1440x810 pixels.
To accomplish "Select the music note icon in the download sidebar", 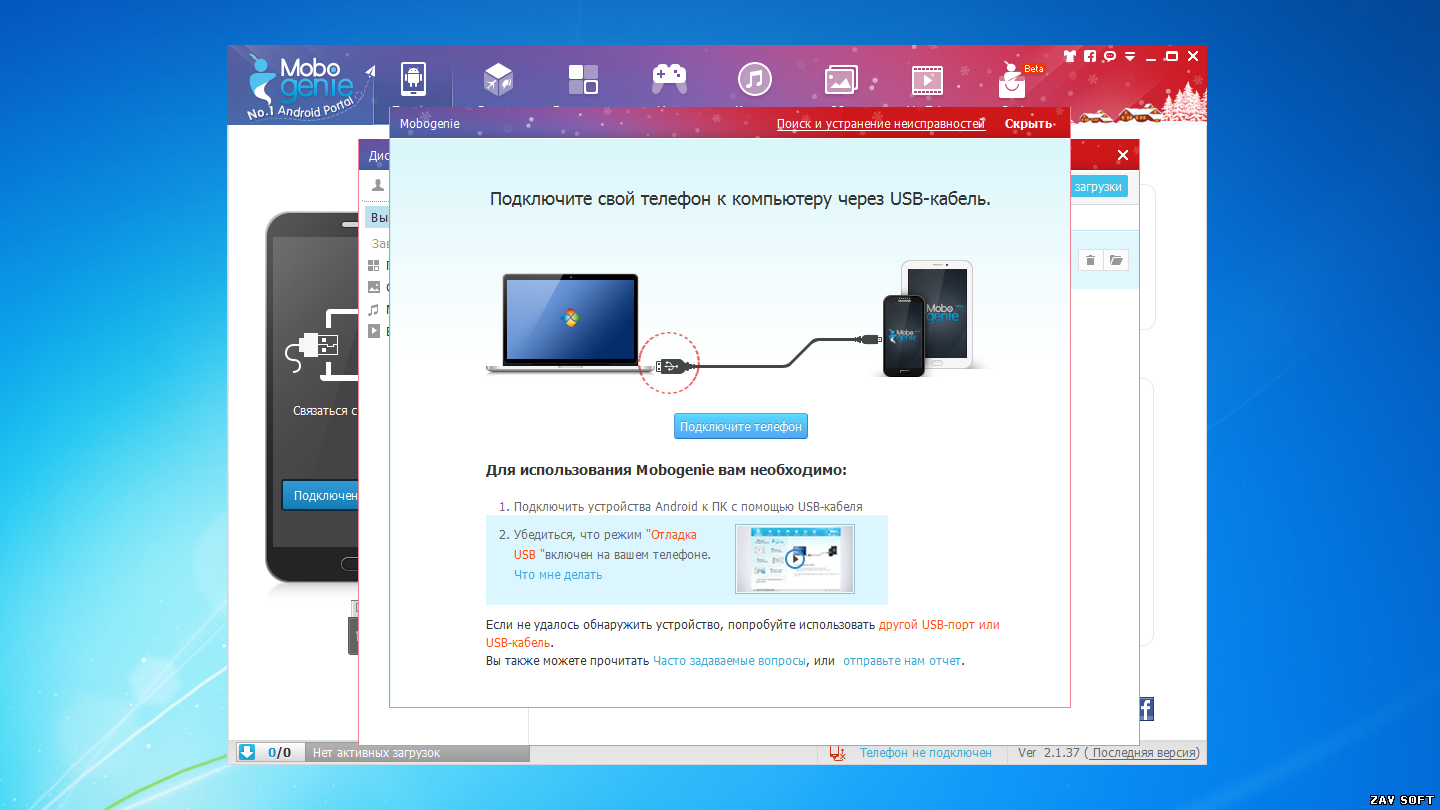I will point(374,309).
